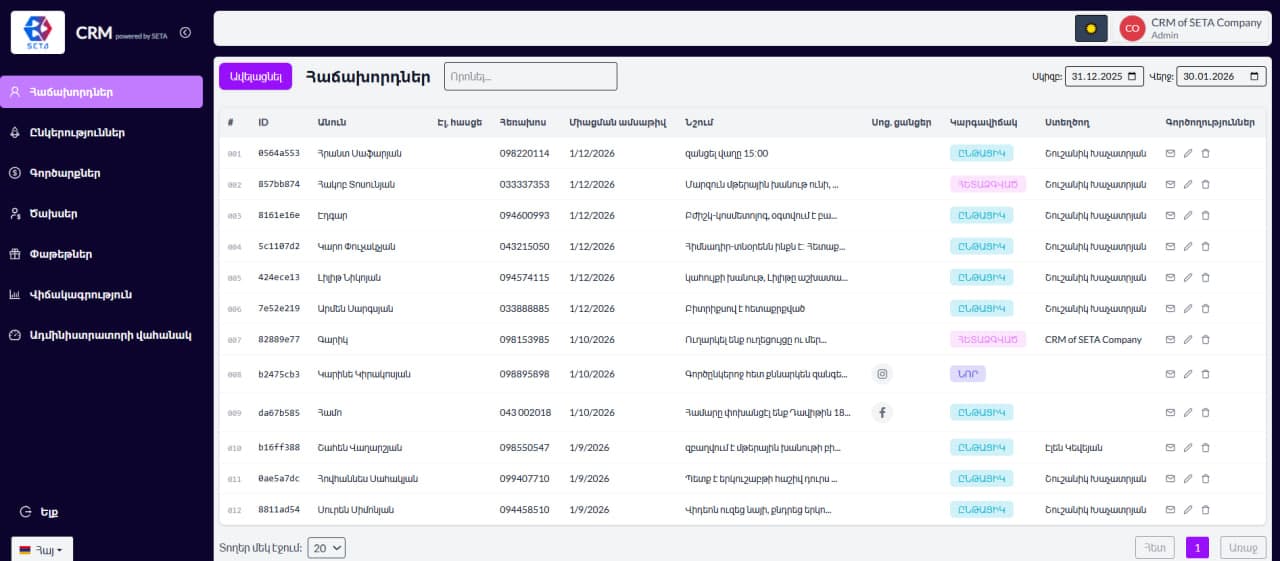Click phone number 098220114

click(524, 153)
